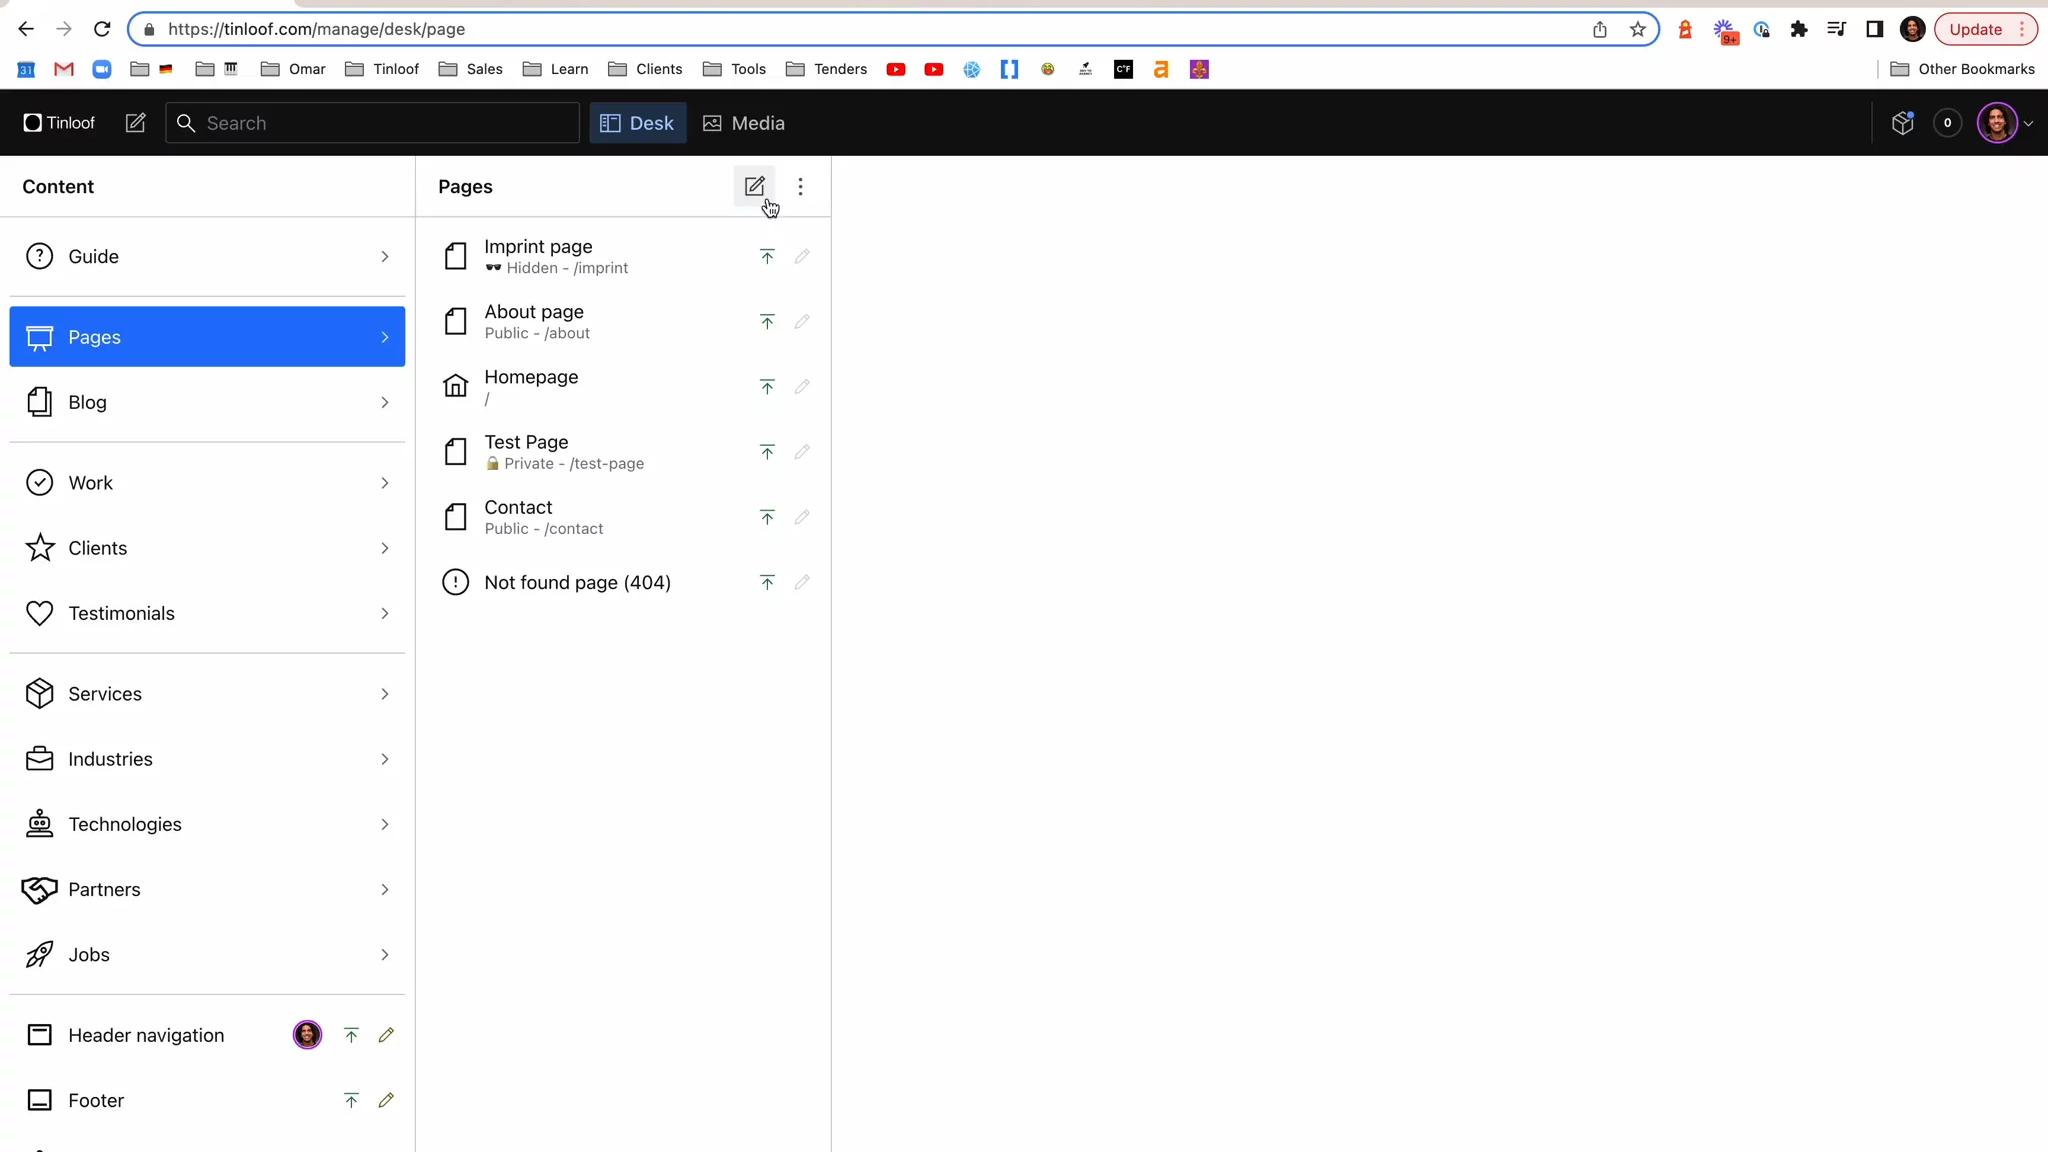This screenshot has height=1152, width=2048.
Task: Open the three-dot menu in Pages header
Action: coord(800,186)
